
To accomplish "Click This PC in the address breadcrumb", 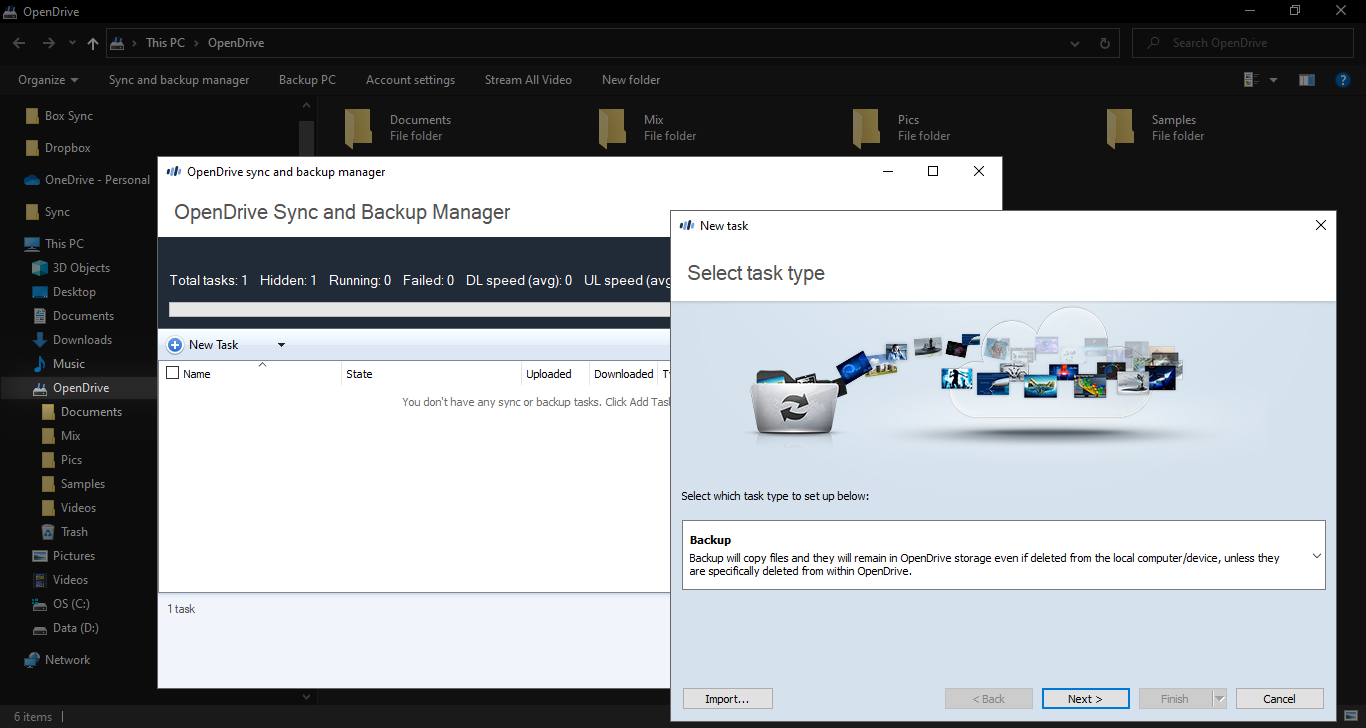I will pyautogui.click(x=164, y=43).
